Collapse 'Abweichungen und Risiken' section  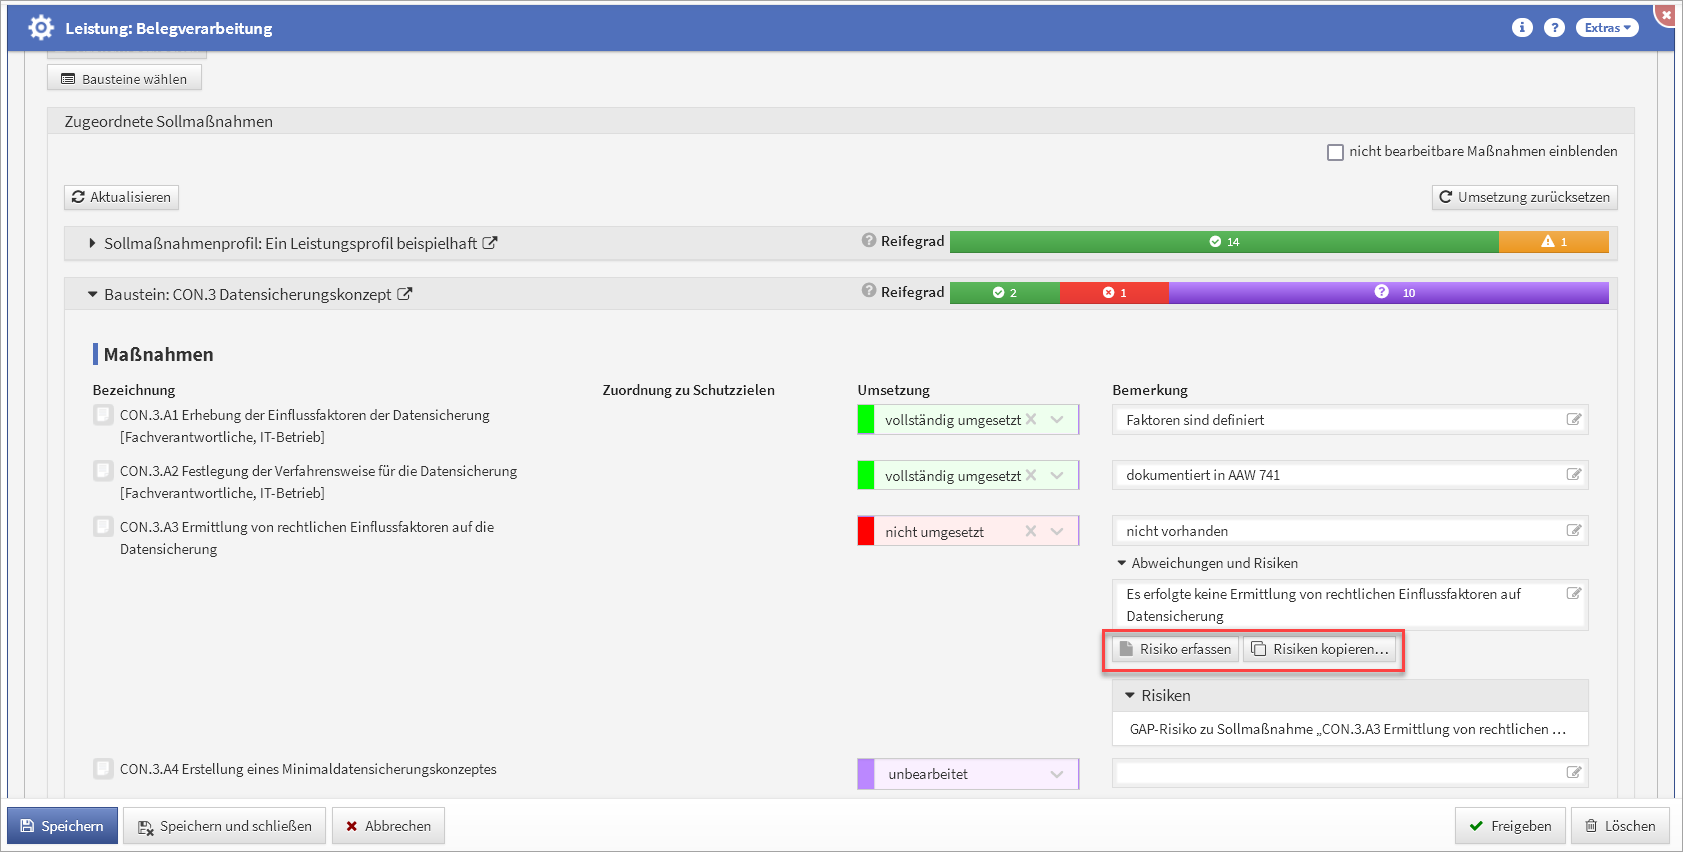(1122, 563)
